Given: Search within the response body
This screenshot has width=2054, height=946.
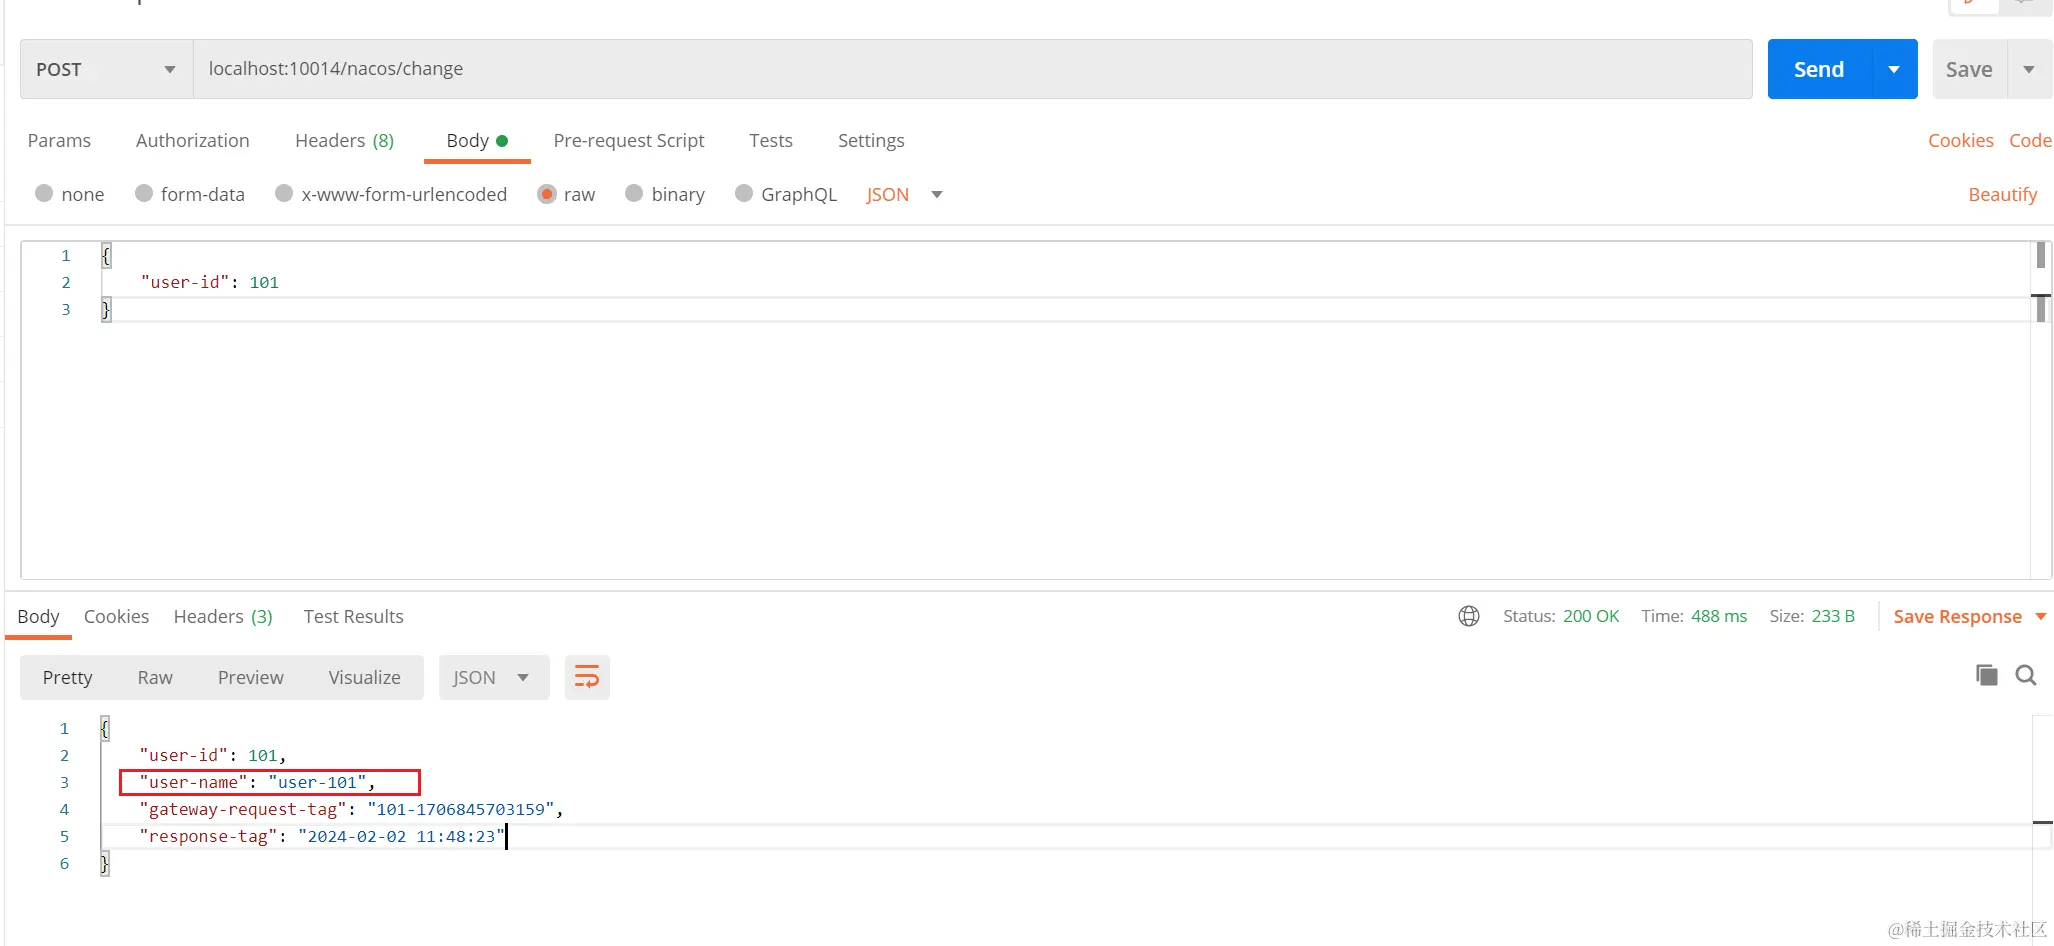Looking at the screenshot, I should click(2026, 675).
